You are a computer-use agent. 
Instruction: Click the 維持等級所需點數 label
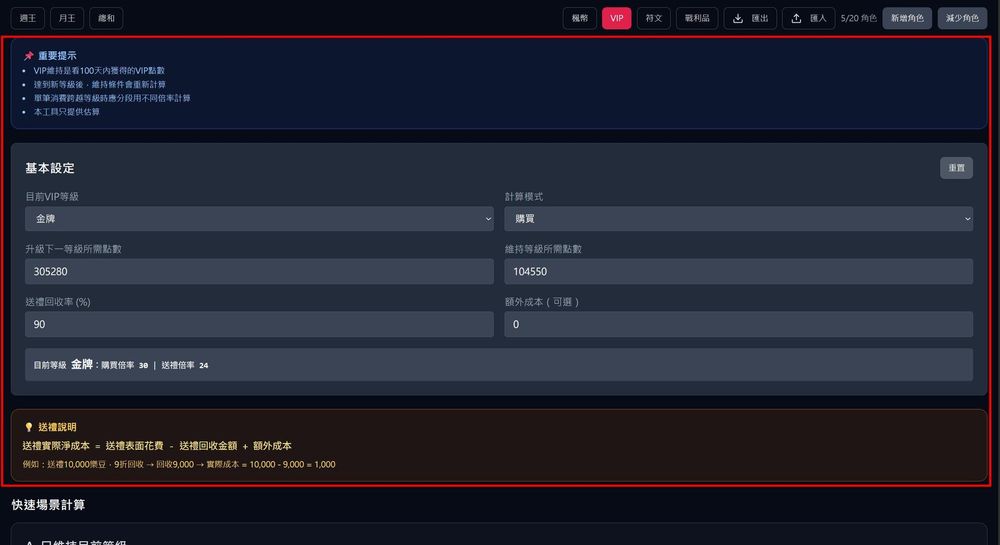tap(543, 249)
